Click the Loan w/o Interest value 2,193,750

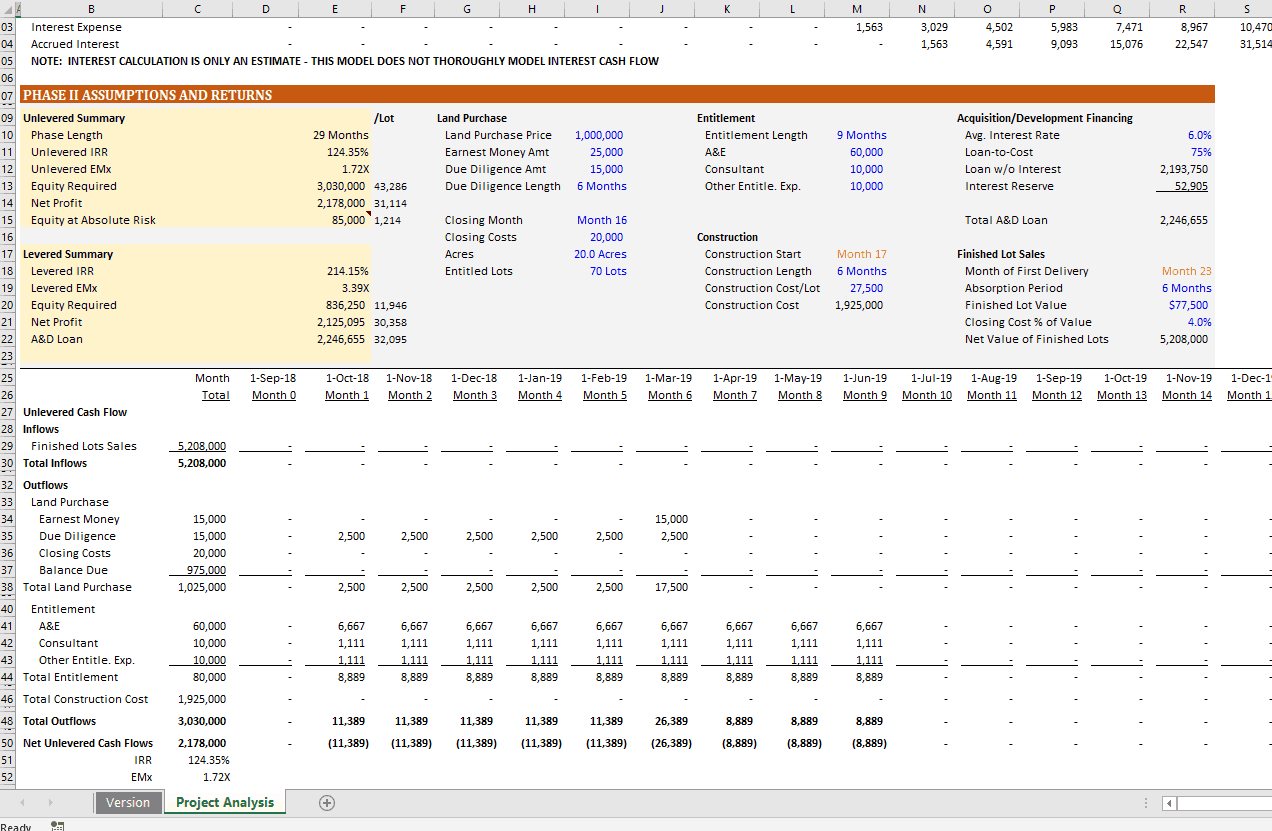tap(1183, 169)
